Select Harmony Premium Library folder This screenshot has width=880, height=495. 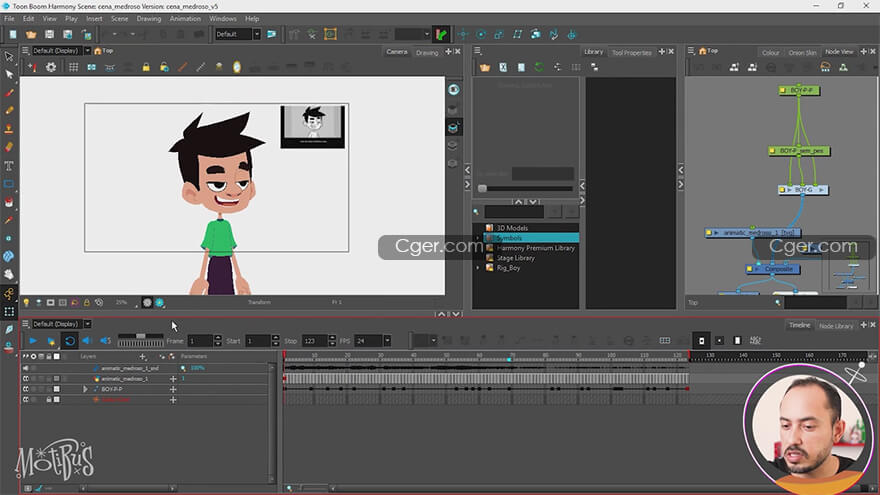click(535, 248)
